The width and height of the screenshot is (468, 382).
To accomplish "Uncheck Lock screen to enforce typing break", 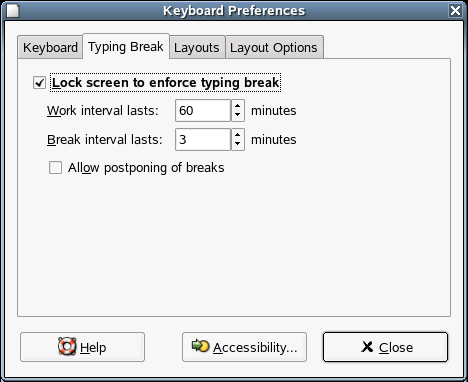I will point(39,83).
